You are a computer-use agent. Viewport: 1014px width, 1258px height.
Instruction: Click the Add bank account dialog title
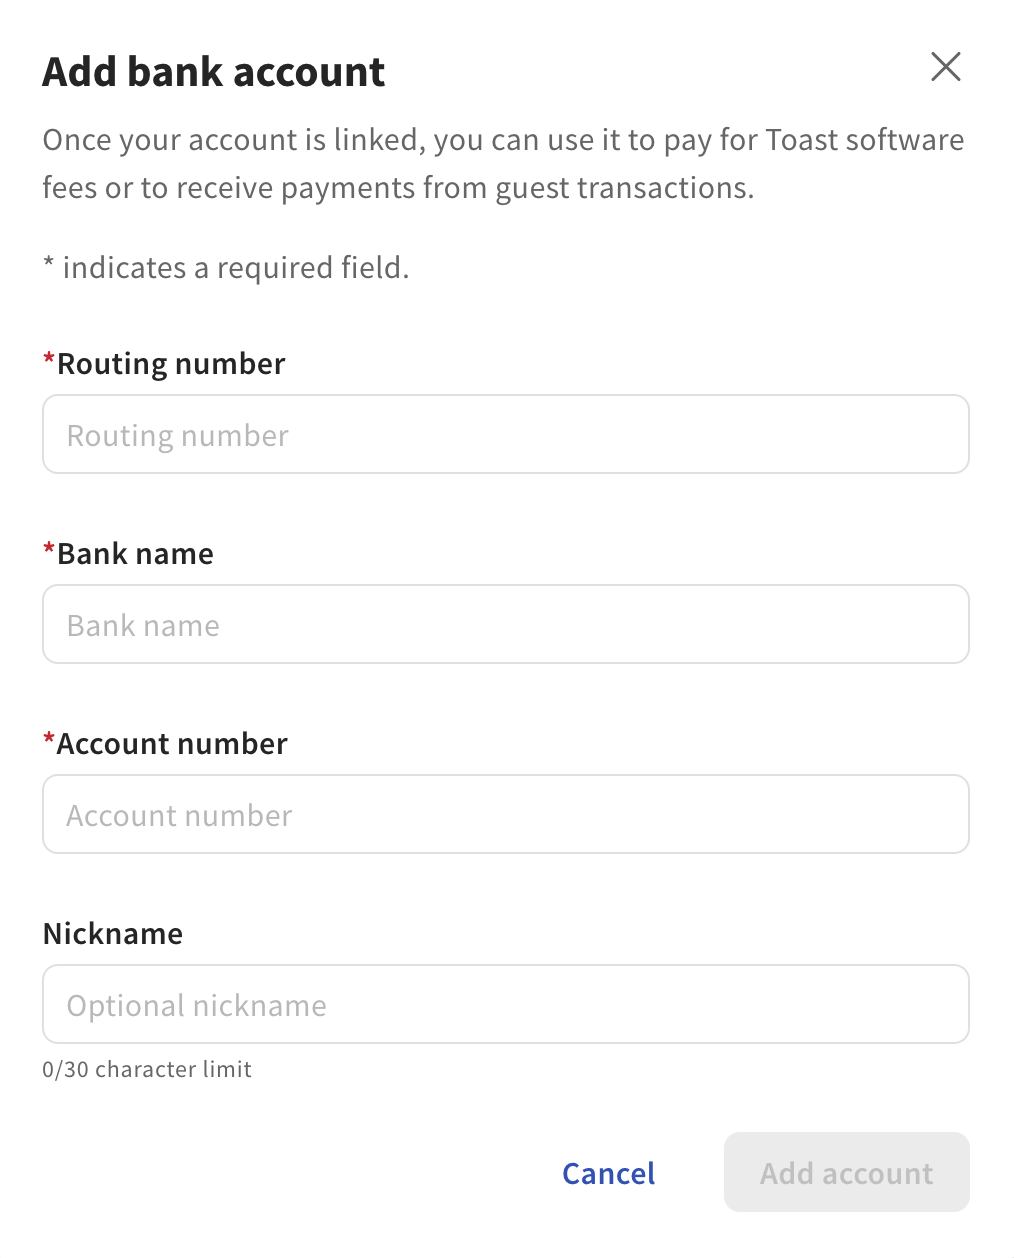click(213, 71)
